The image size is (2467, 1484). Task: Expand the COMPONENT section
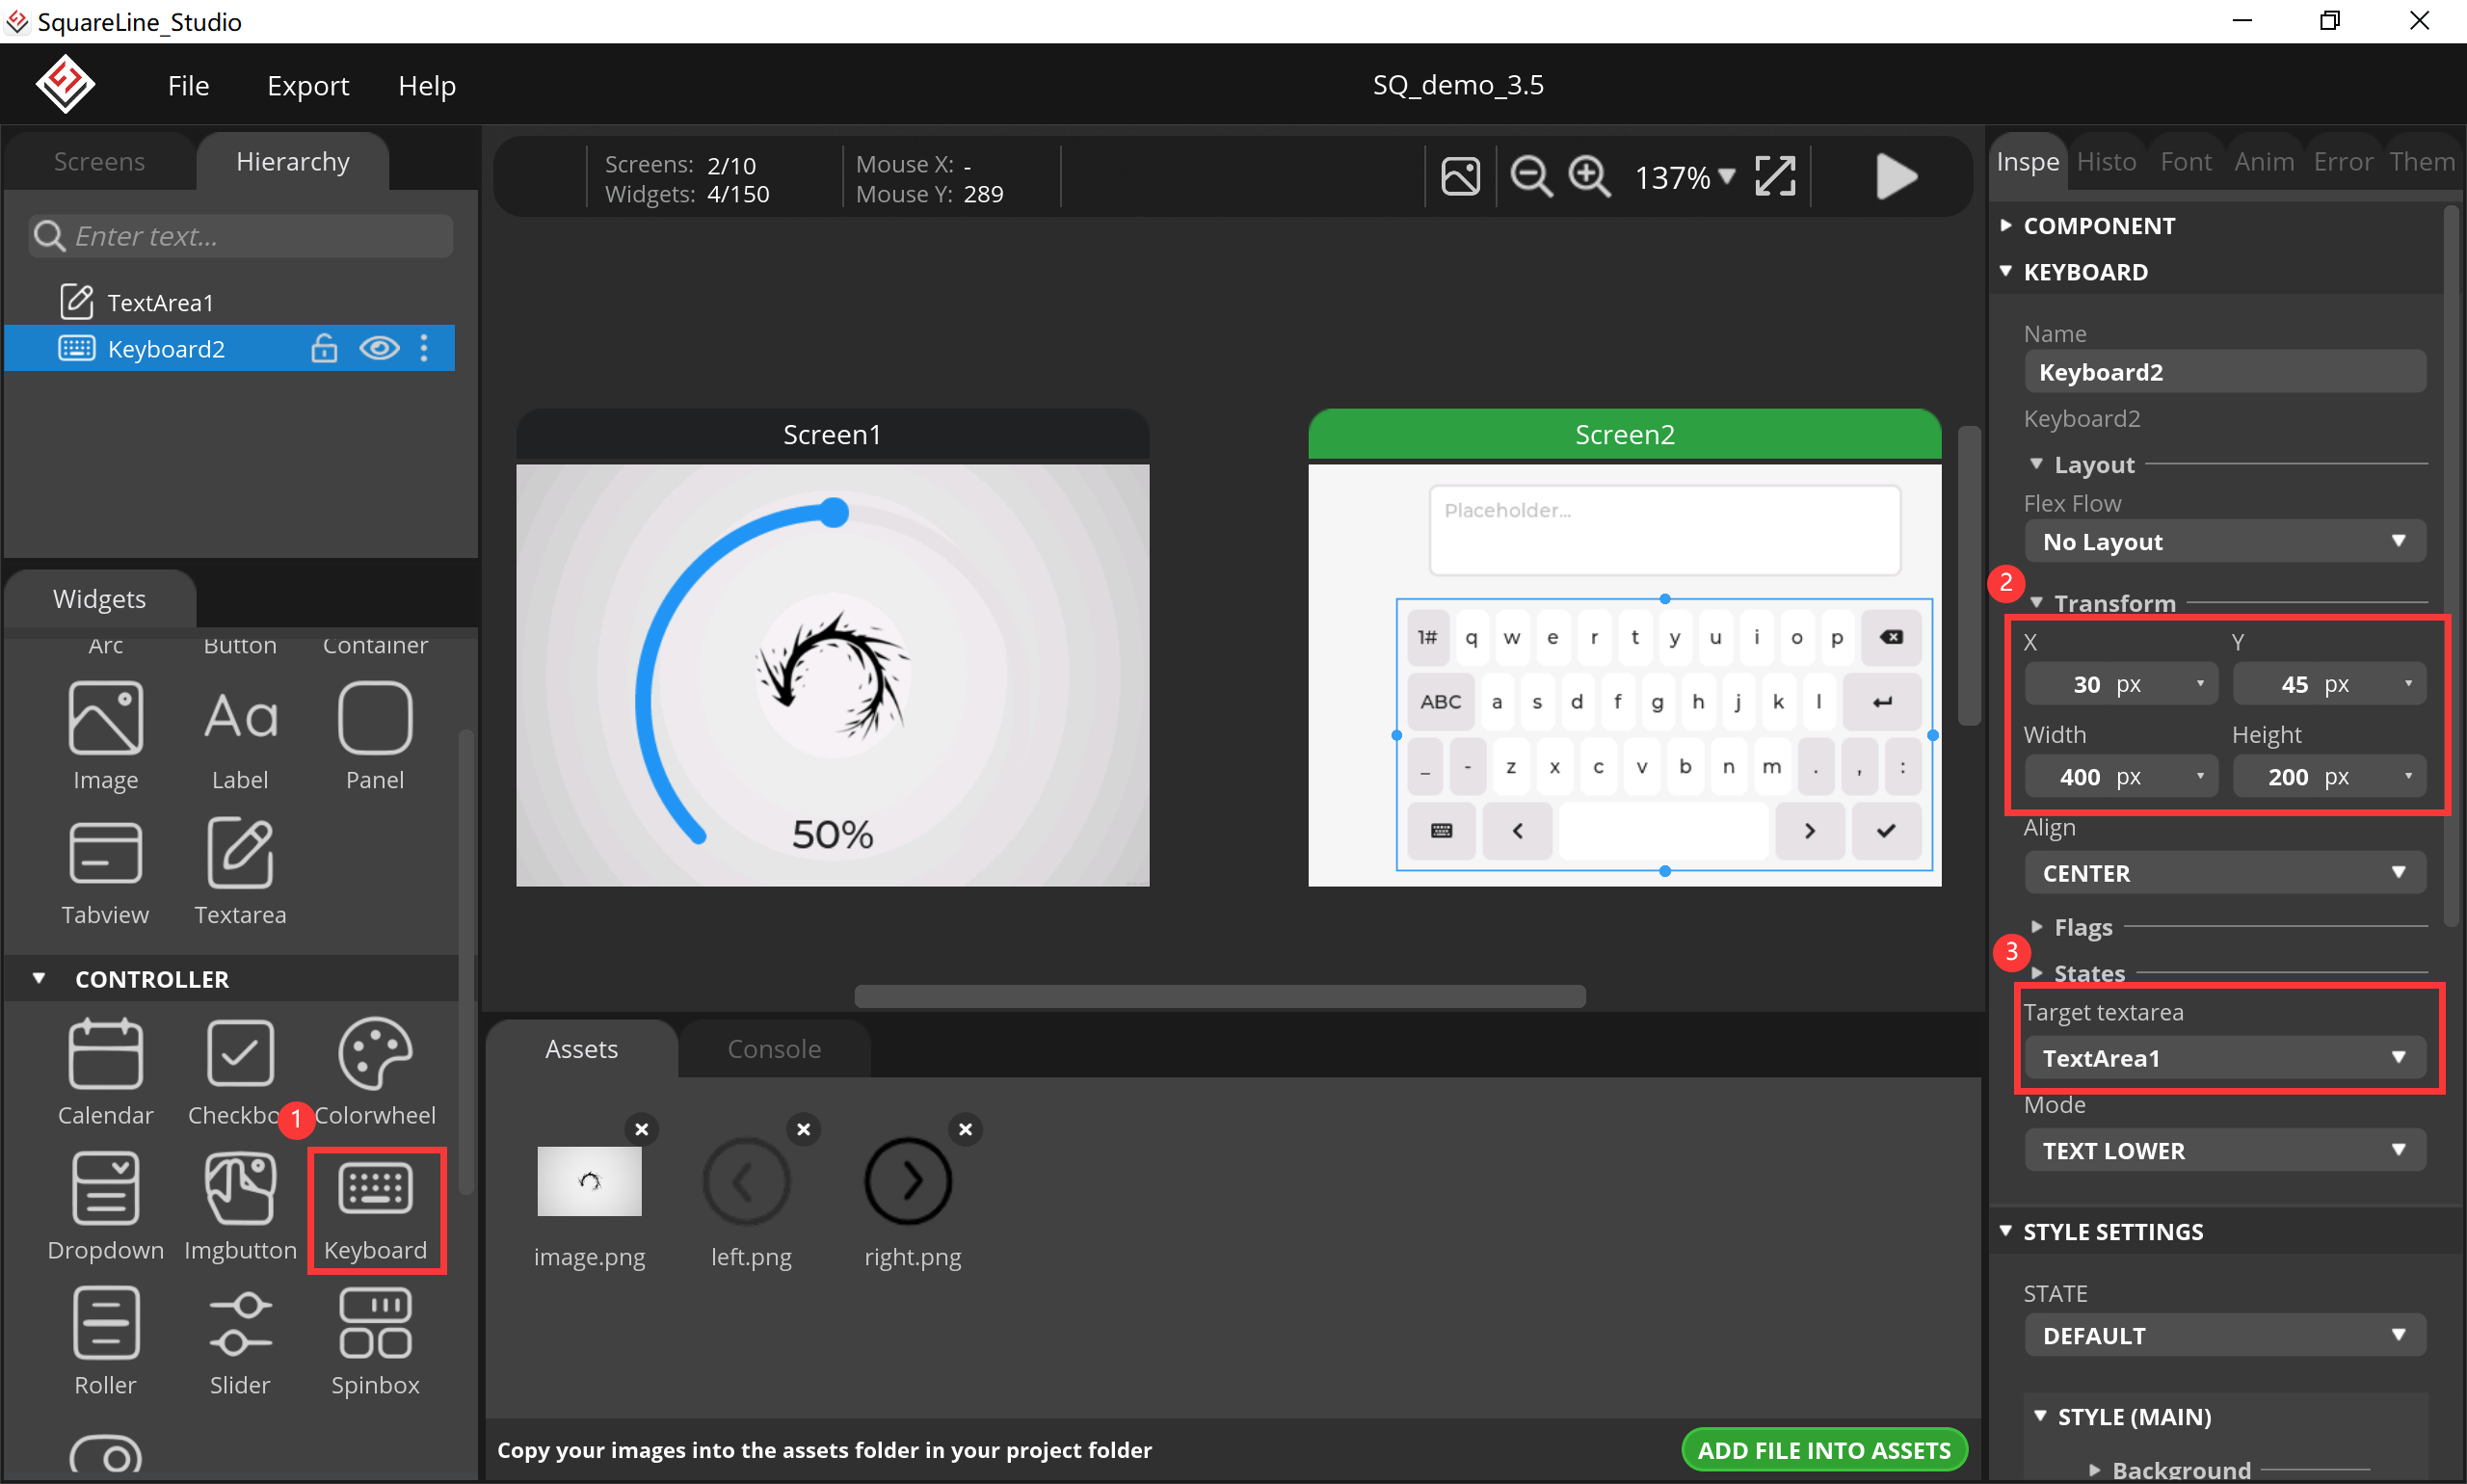coord(2006,225)
